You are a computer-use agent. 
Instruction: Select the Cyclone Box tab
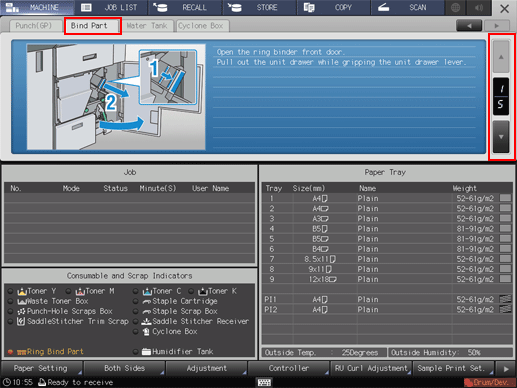(202, 26)
